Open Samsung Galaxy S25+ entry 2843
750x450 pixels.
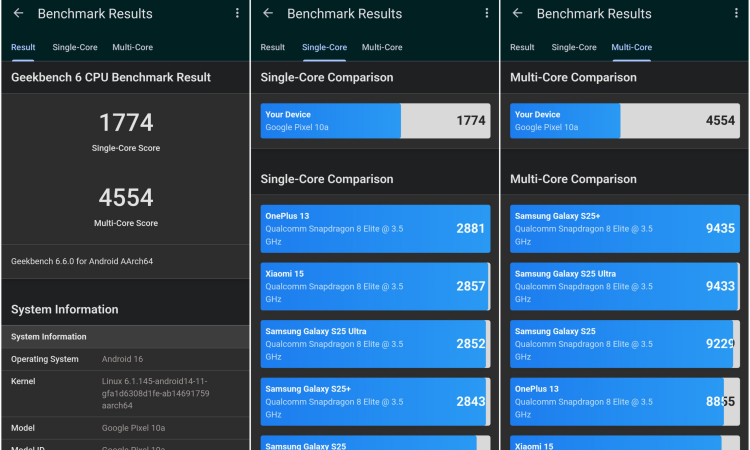[x=375, y=402]
